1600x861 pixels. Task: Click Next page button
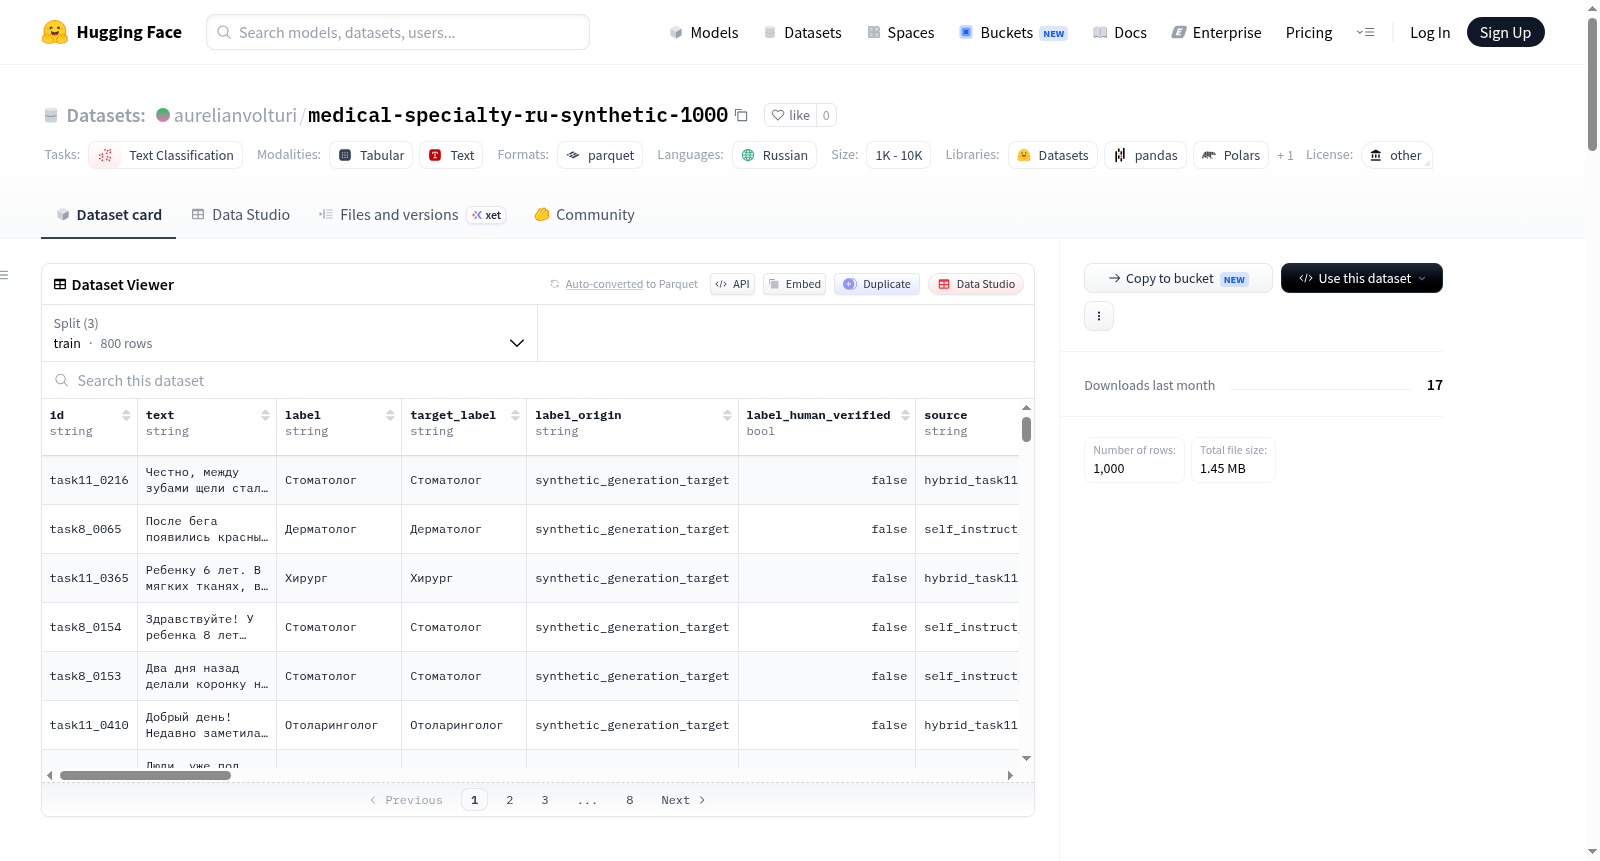[683, 800]
